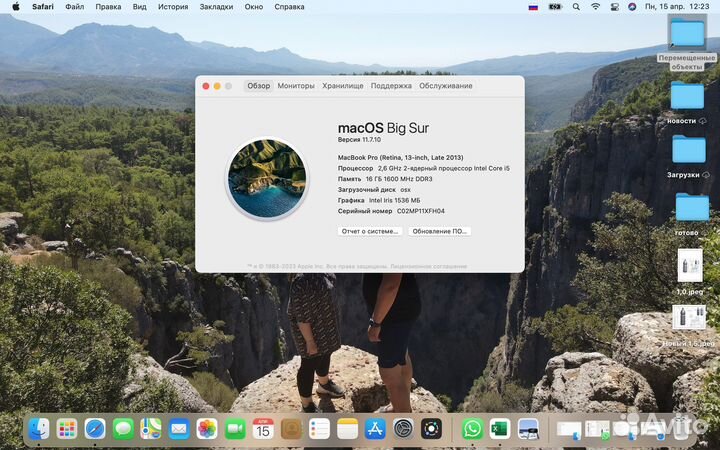
Task: Open the Photos app in Dock
Action: click(x=207, y=429)
